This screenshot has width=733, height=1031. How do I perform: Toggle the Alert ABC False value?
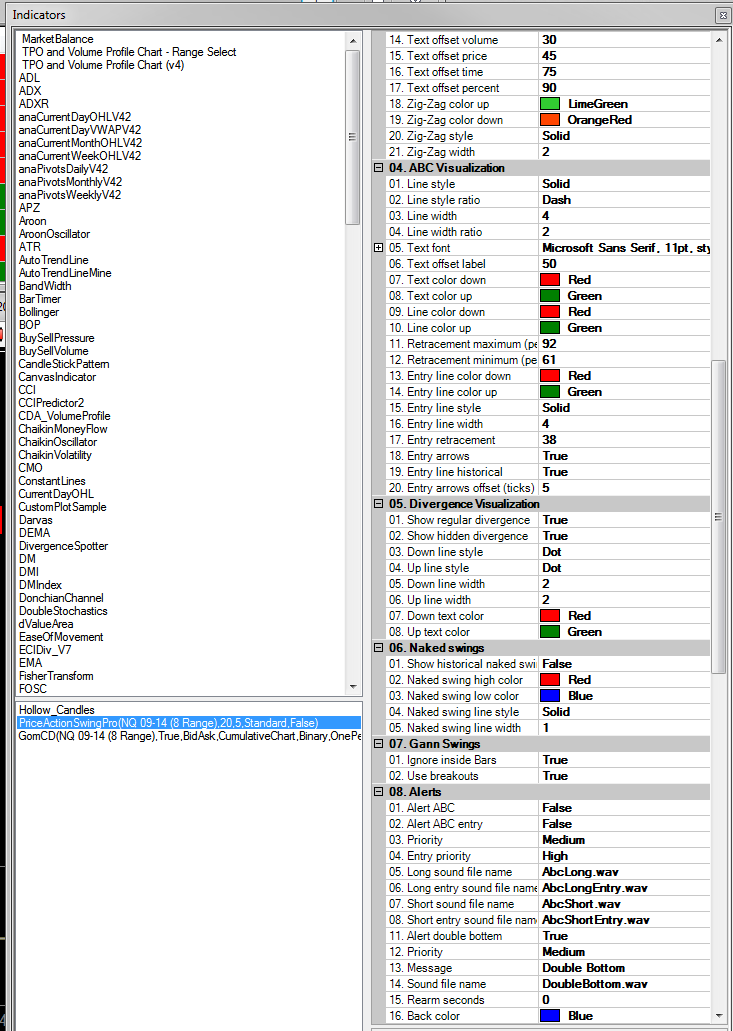[624, 807]
